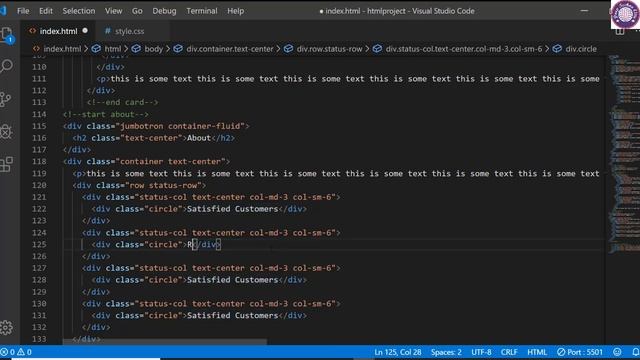
Task: Click html in the breadcrumb
Action: coord(113,49)
